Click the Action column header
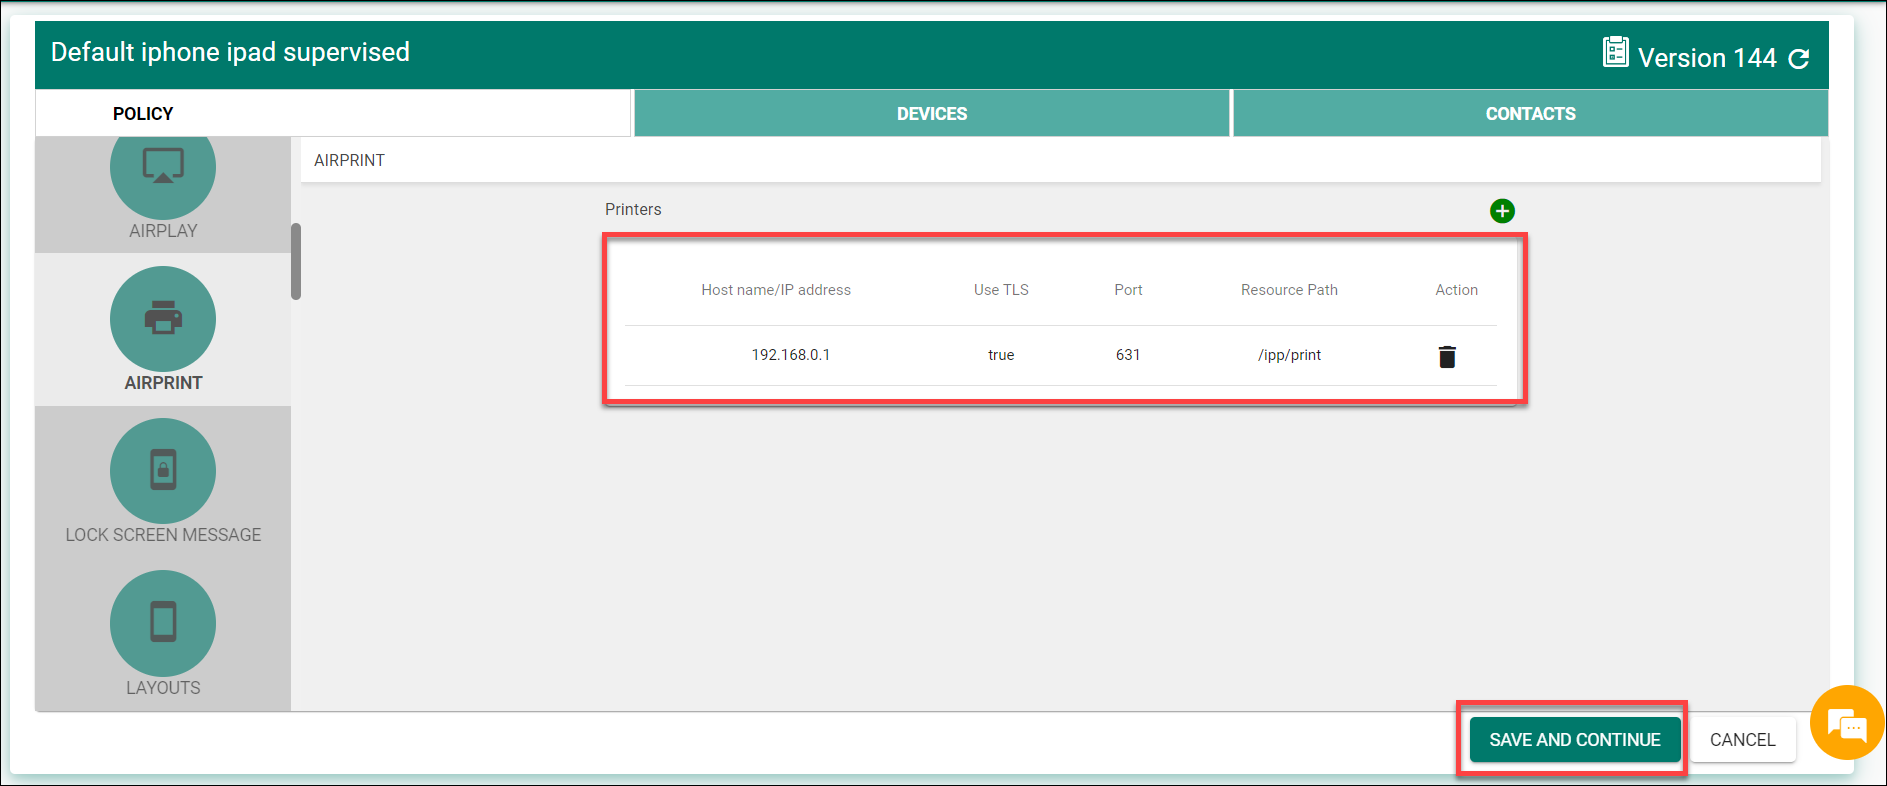This screenshot has width=1887, height=786. pos(1456,290)
